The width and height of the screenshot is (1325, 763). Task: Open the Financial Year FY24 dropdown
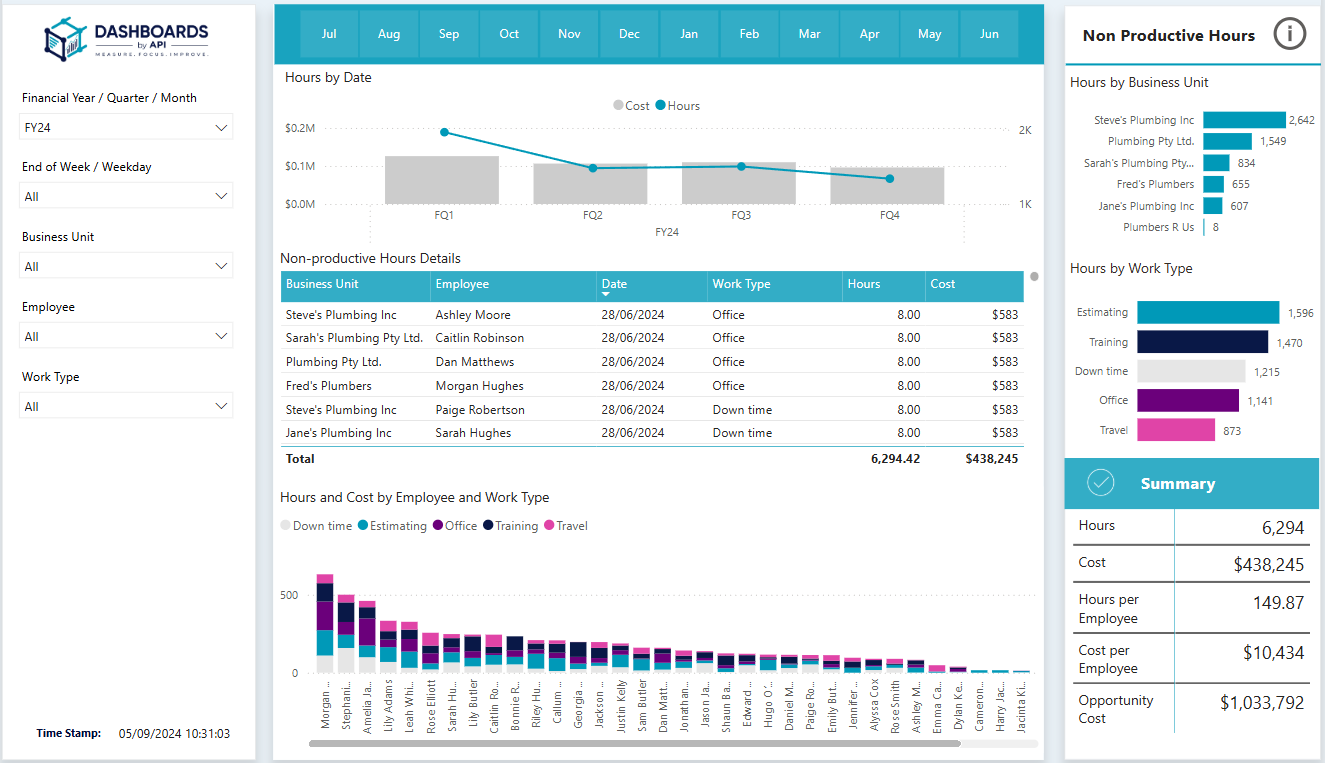coord(127,128)
